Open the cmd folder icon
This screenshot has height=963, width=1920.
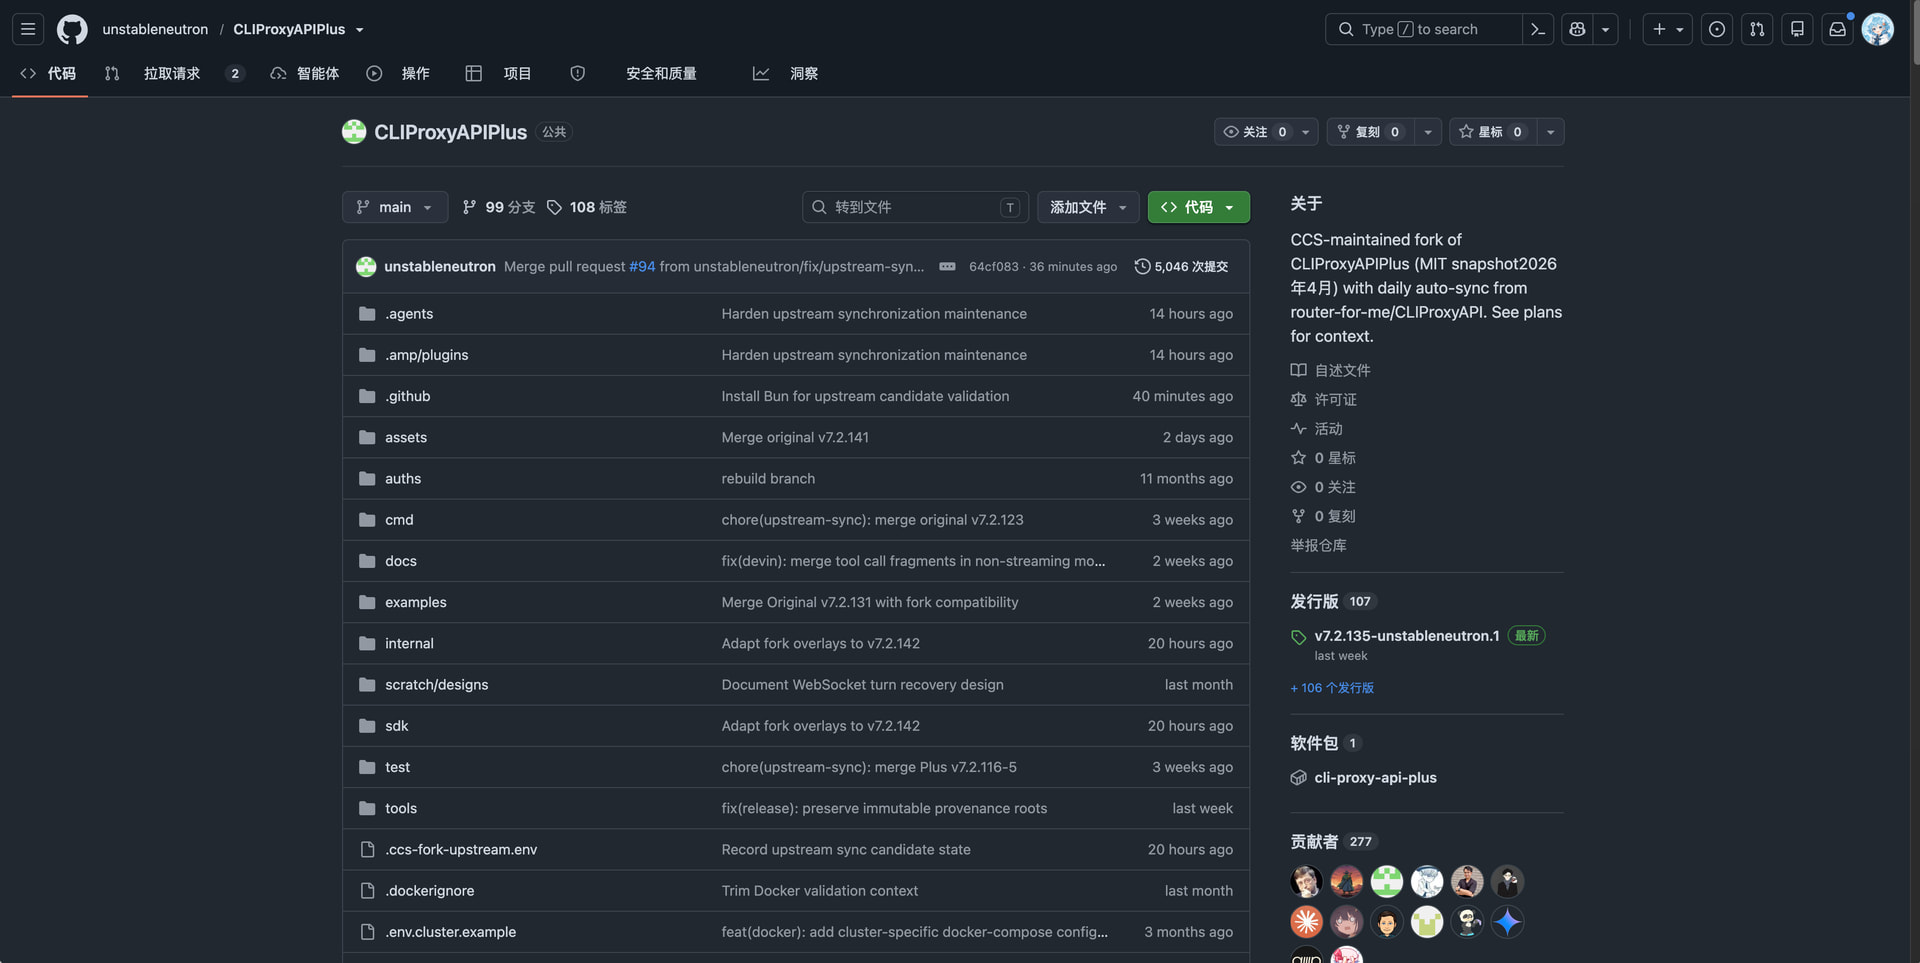point(367,520)
